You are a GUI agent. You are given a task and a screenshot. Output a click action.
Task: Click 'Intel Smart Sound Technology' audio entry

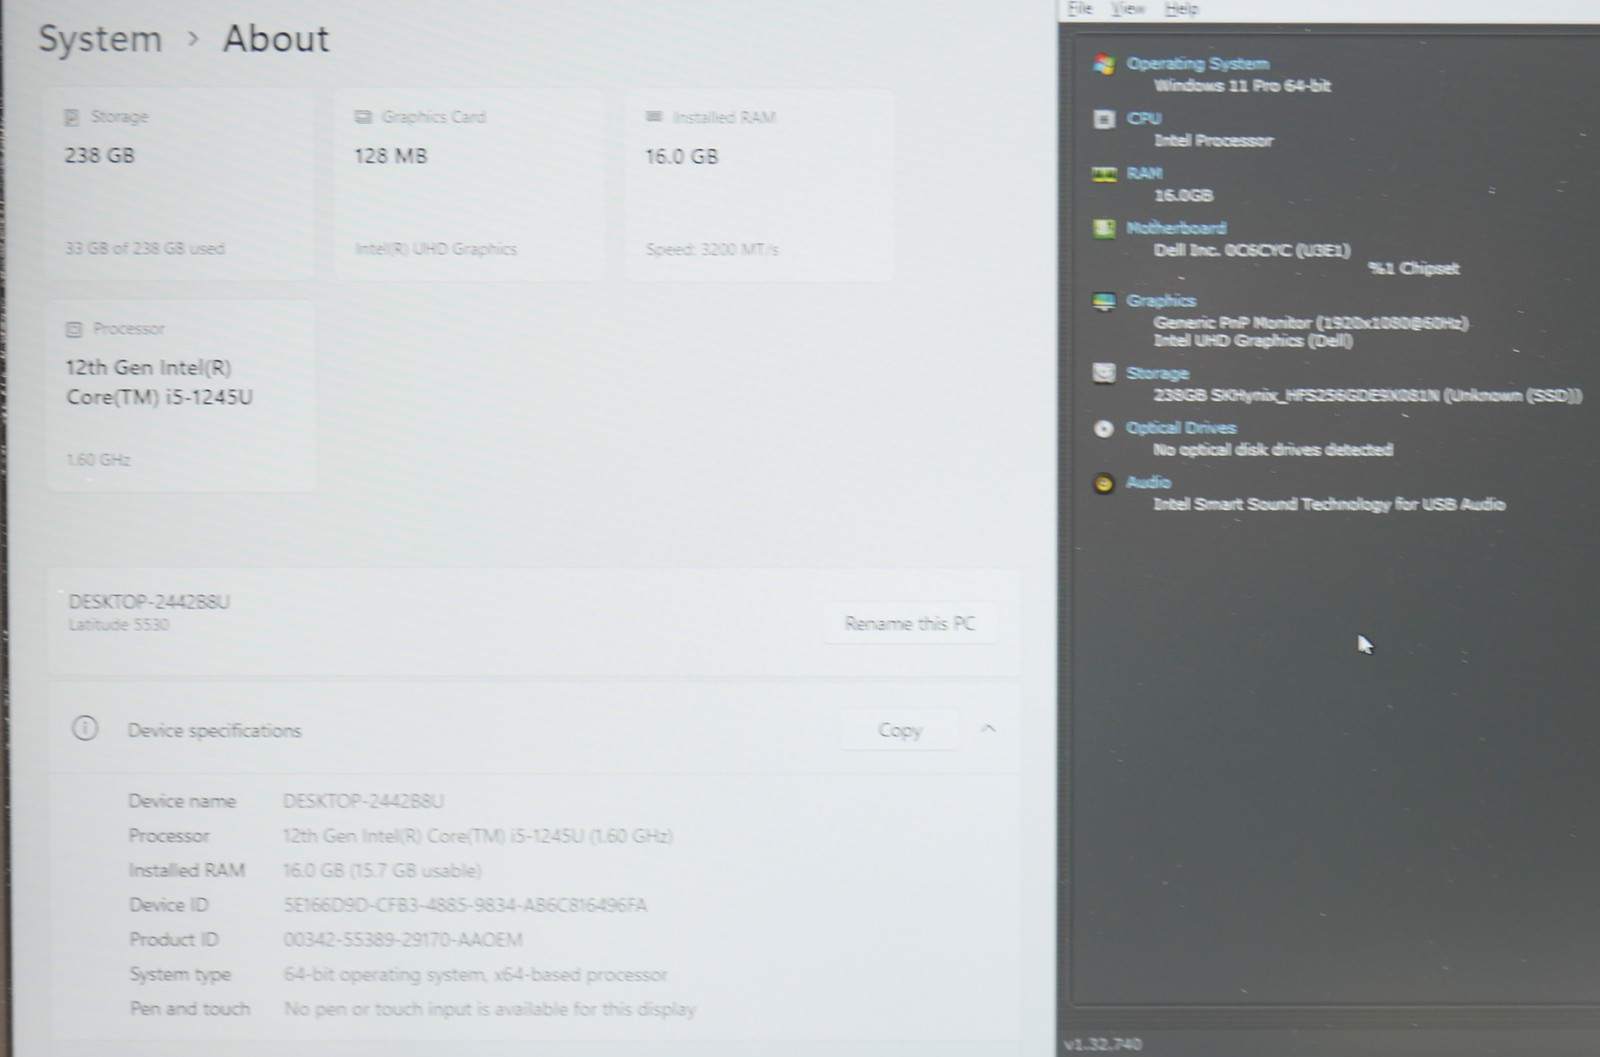coord(1329,504)
